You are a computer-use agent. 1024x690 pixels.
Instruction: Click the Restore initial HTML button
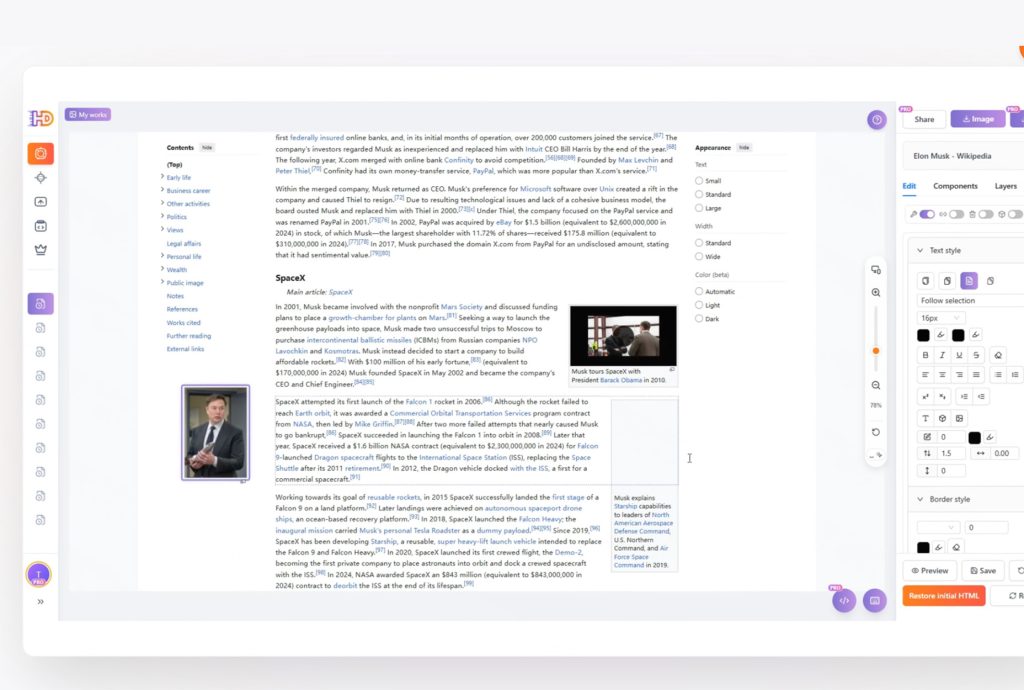coord(943,596)
